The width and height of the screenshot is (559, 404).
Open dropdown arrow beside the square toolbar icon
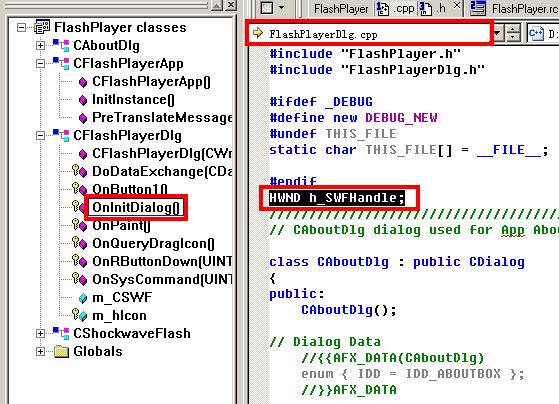(x=281, y=8)
